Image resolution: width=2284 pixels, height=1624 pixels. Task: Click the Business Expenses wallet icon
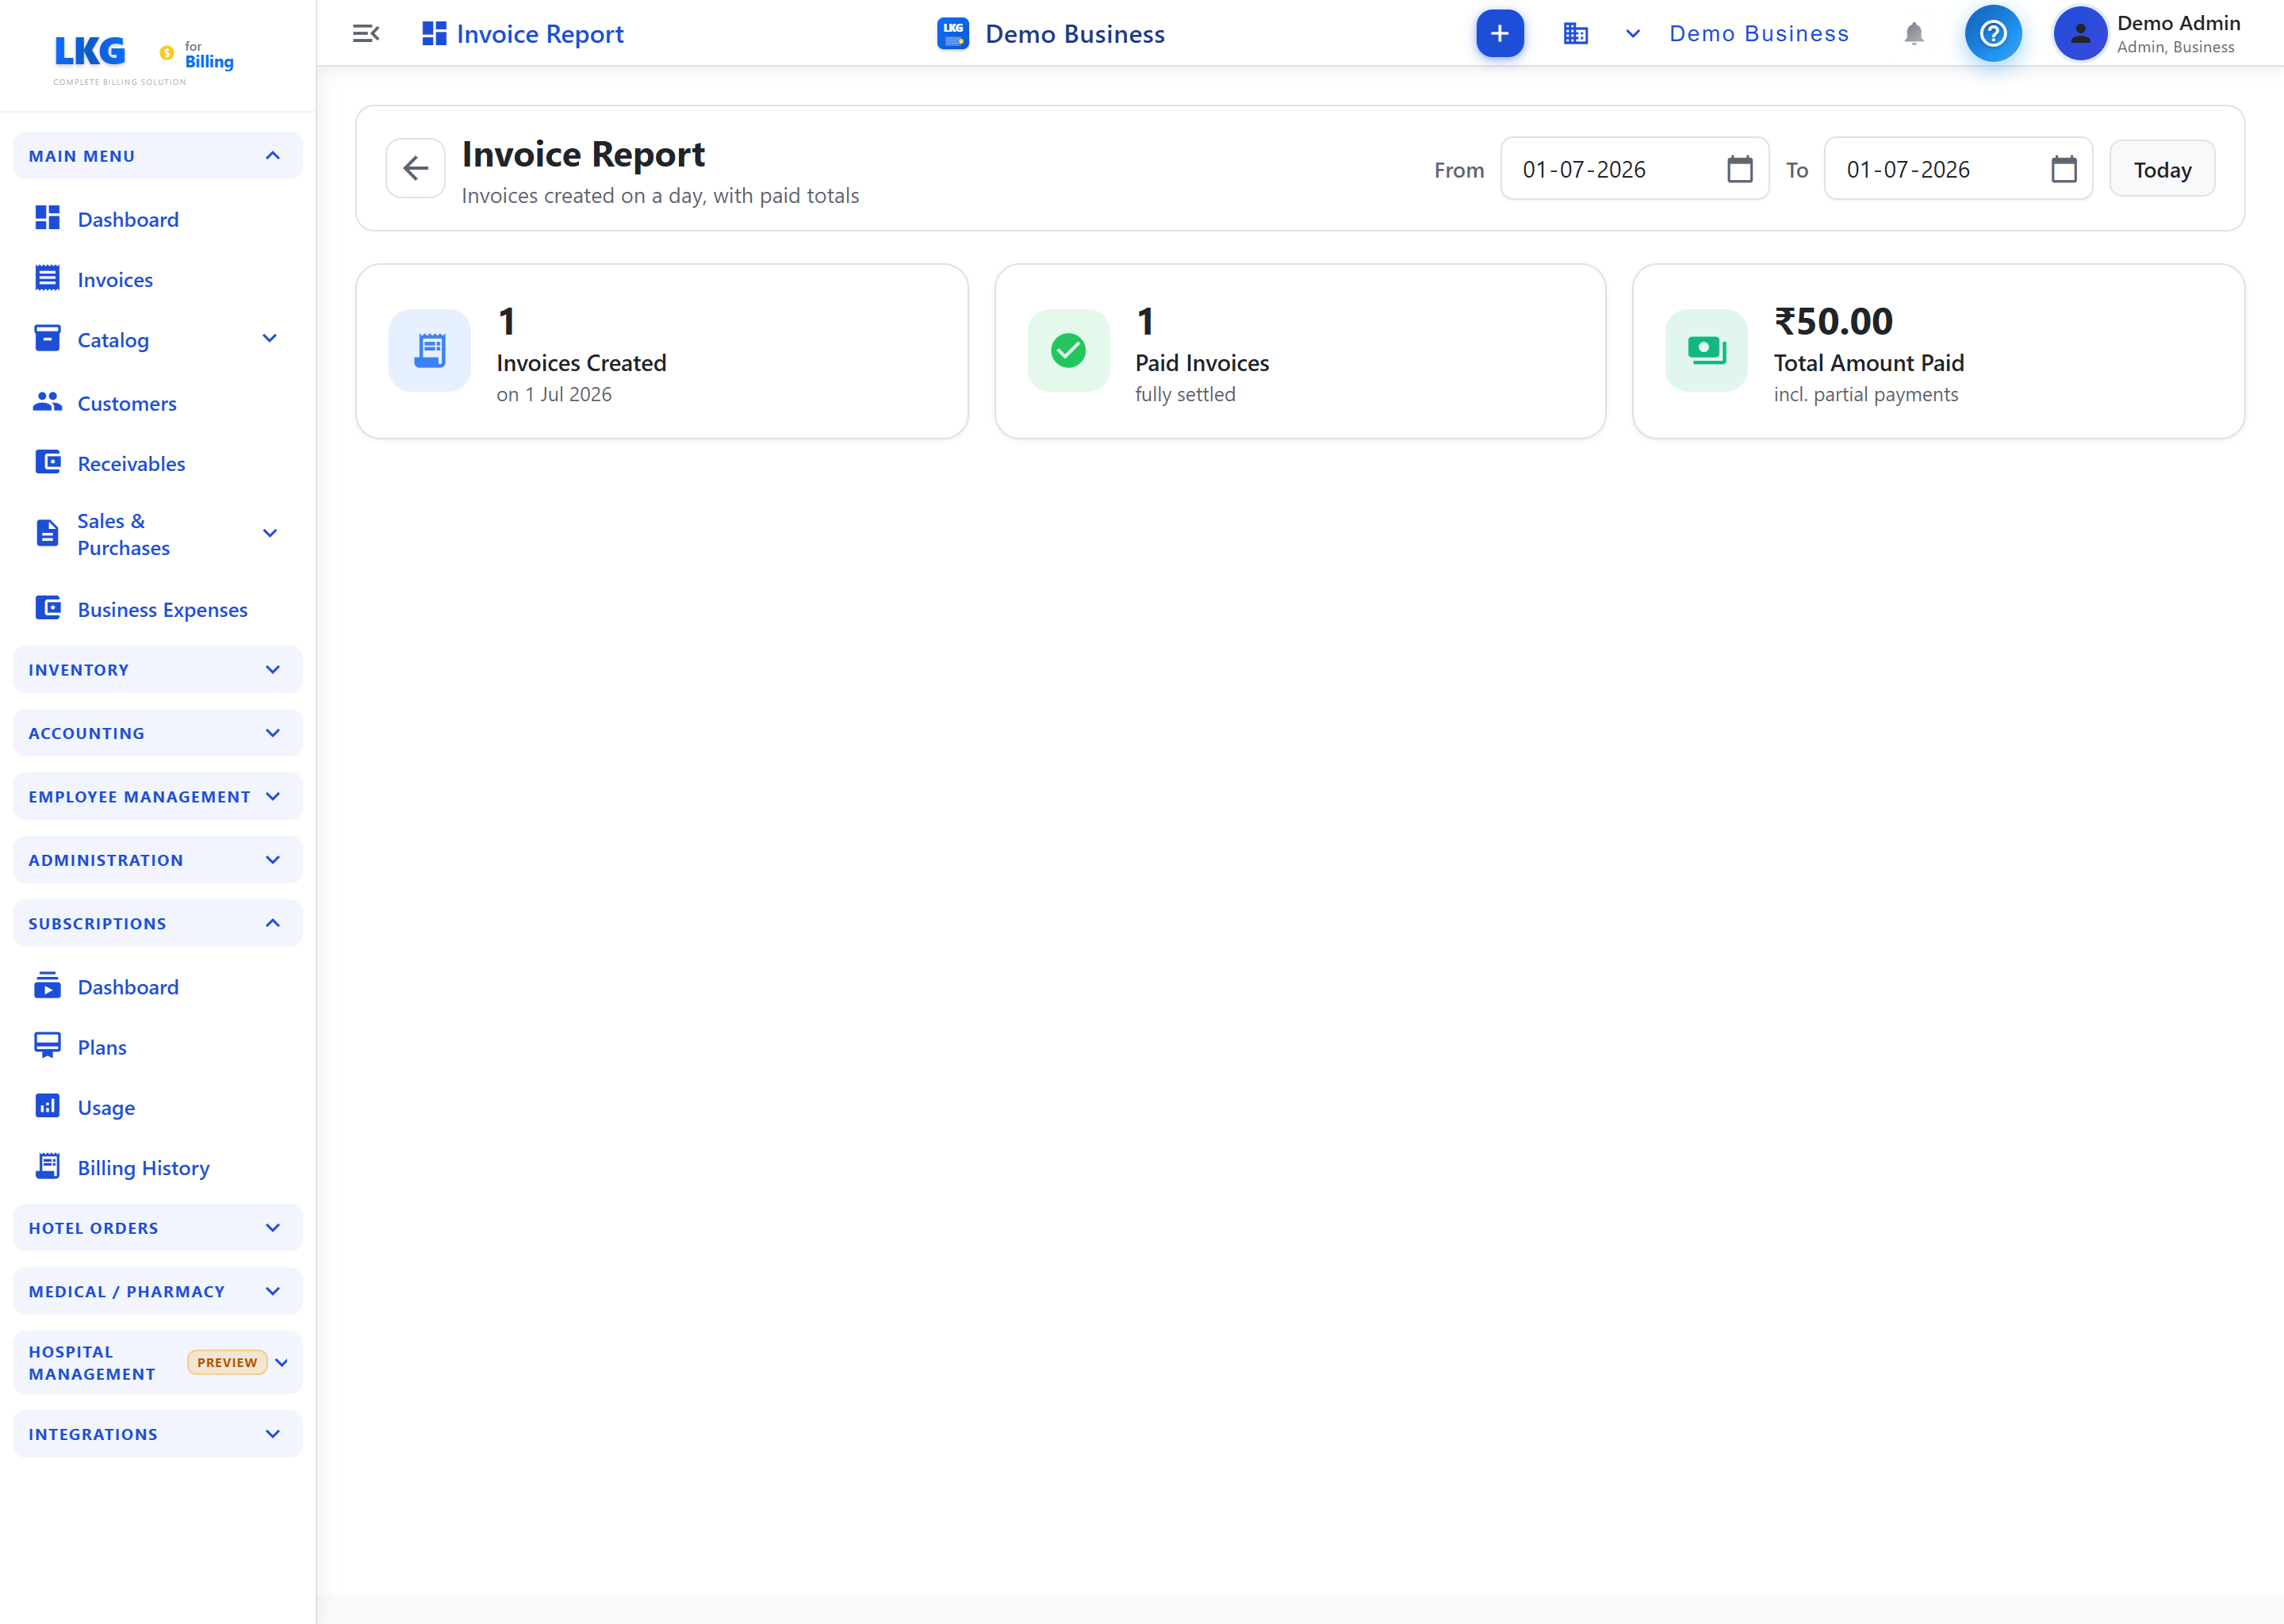(47, 608)
